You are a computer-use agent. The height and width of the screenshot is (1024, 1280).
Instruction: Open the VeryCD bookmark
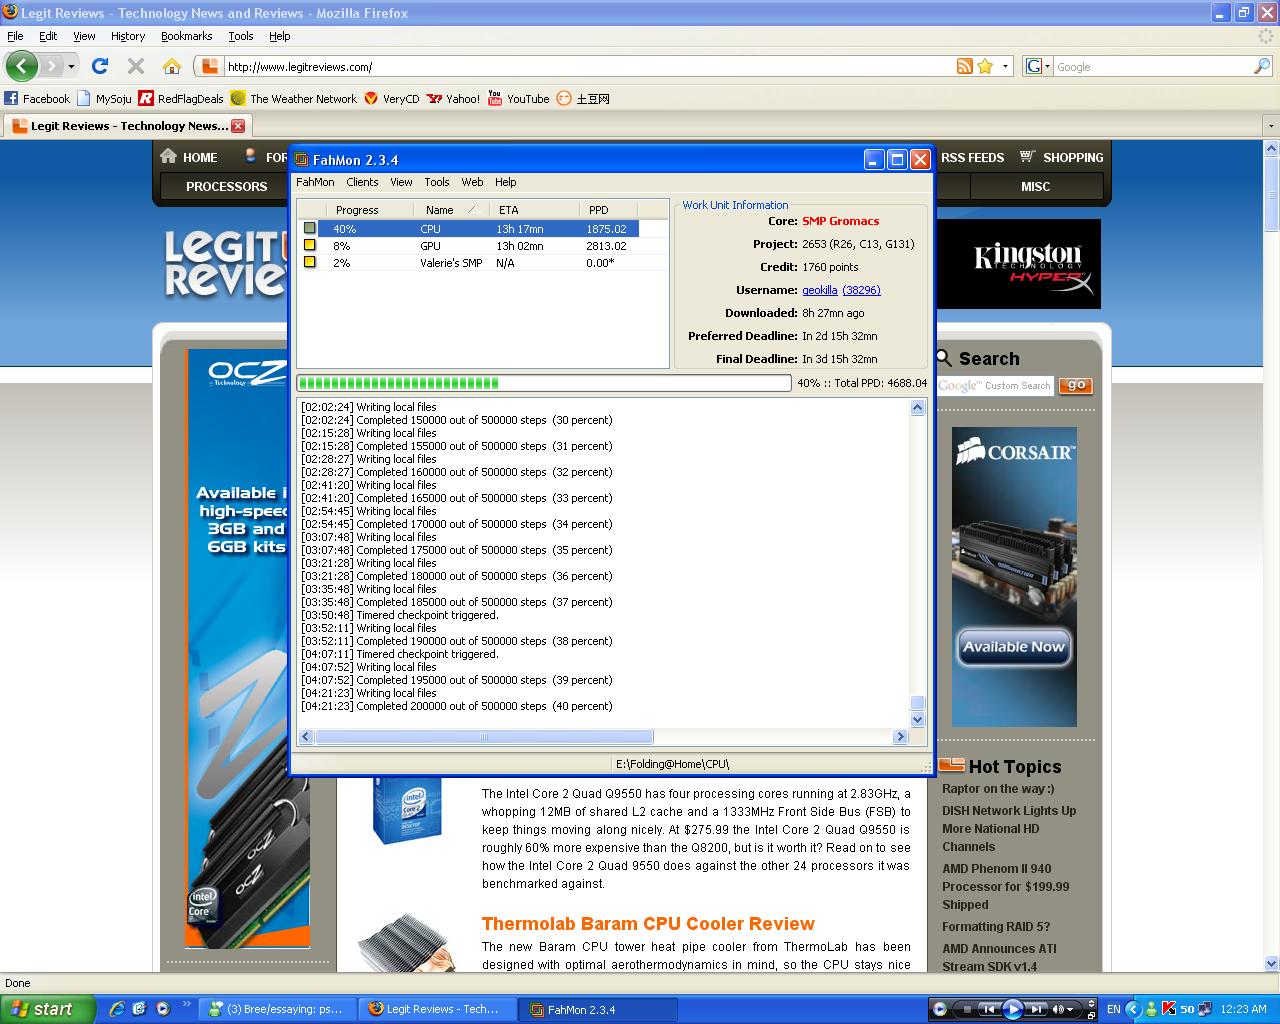(x=391, y=98)
